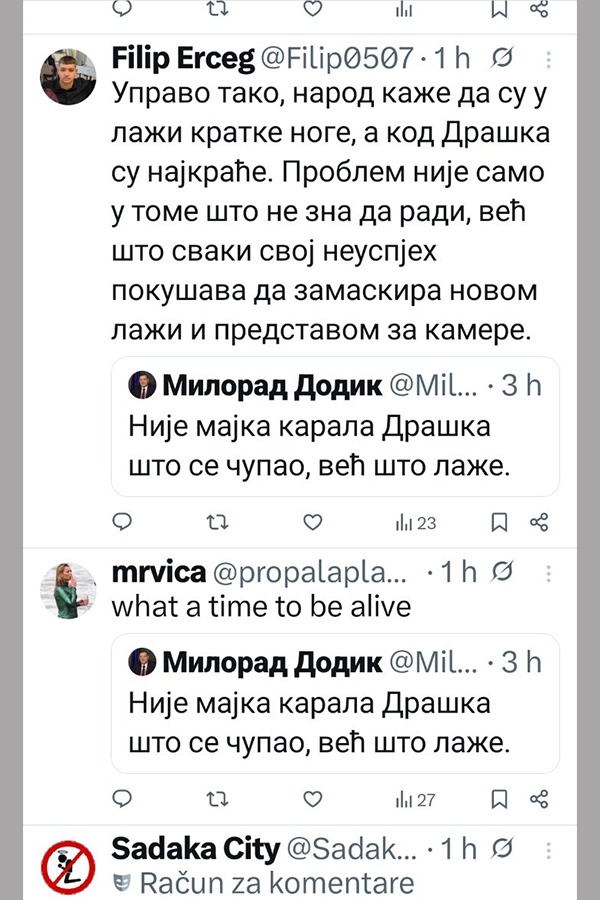This screenshot has height=900, width=600.
Task: Reply to Filip Erceg's tweet
Action: click(122, 522)
